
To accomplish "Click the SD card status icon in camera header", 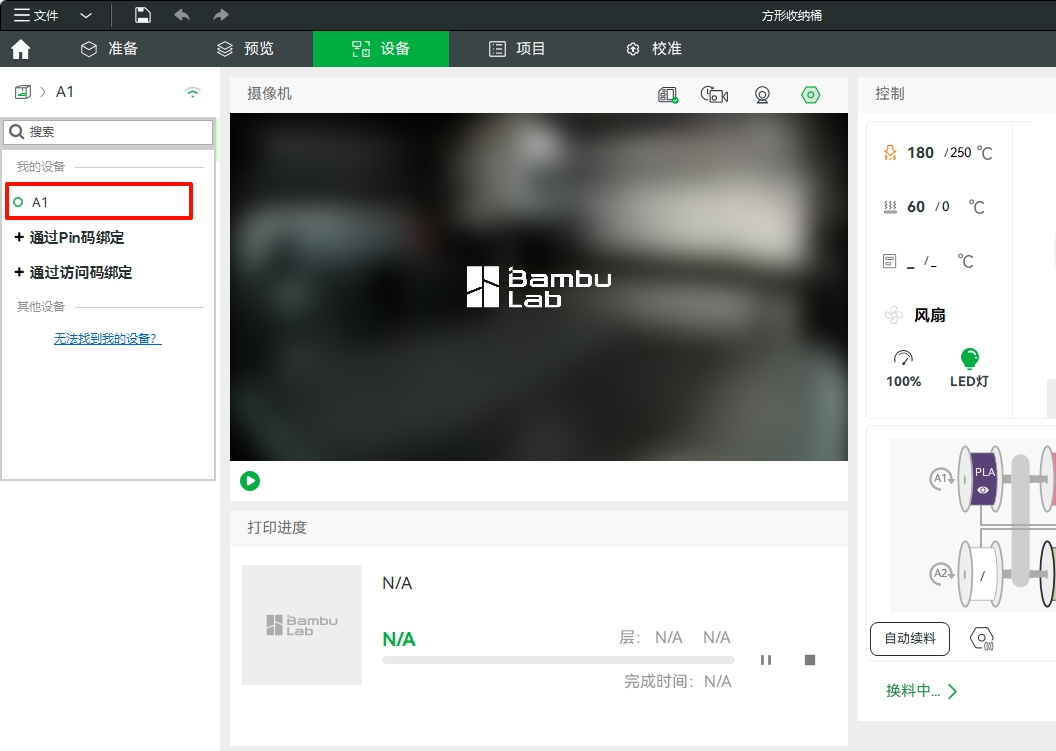I will tap(668, 95).
